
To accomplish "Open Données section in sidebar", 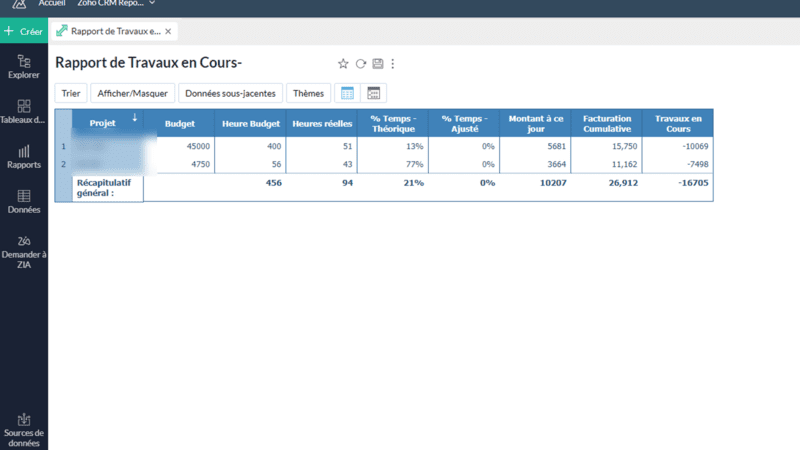I will tap(24, 201).
